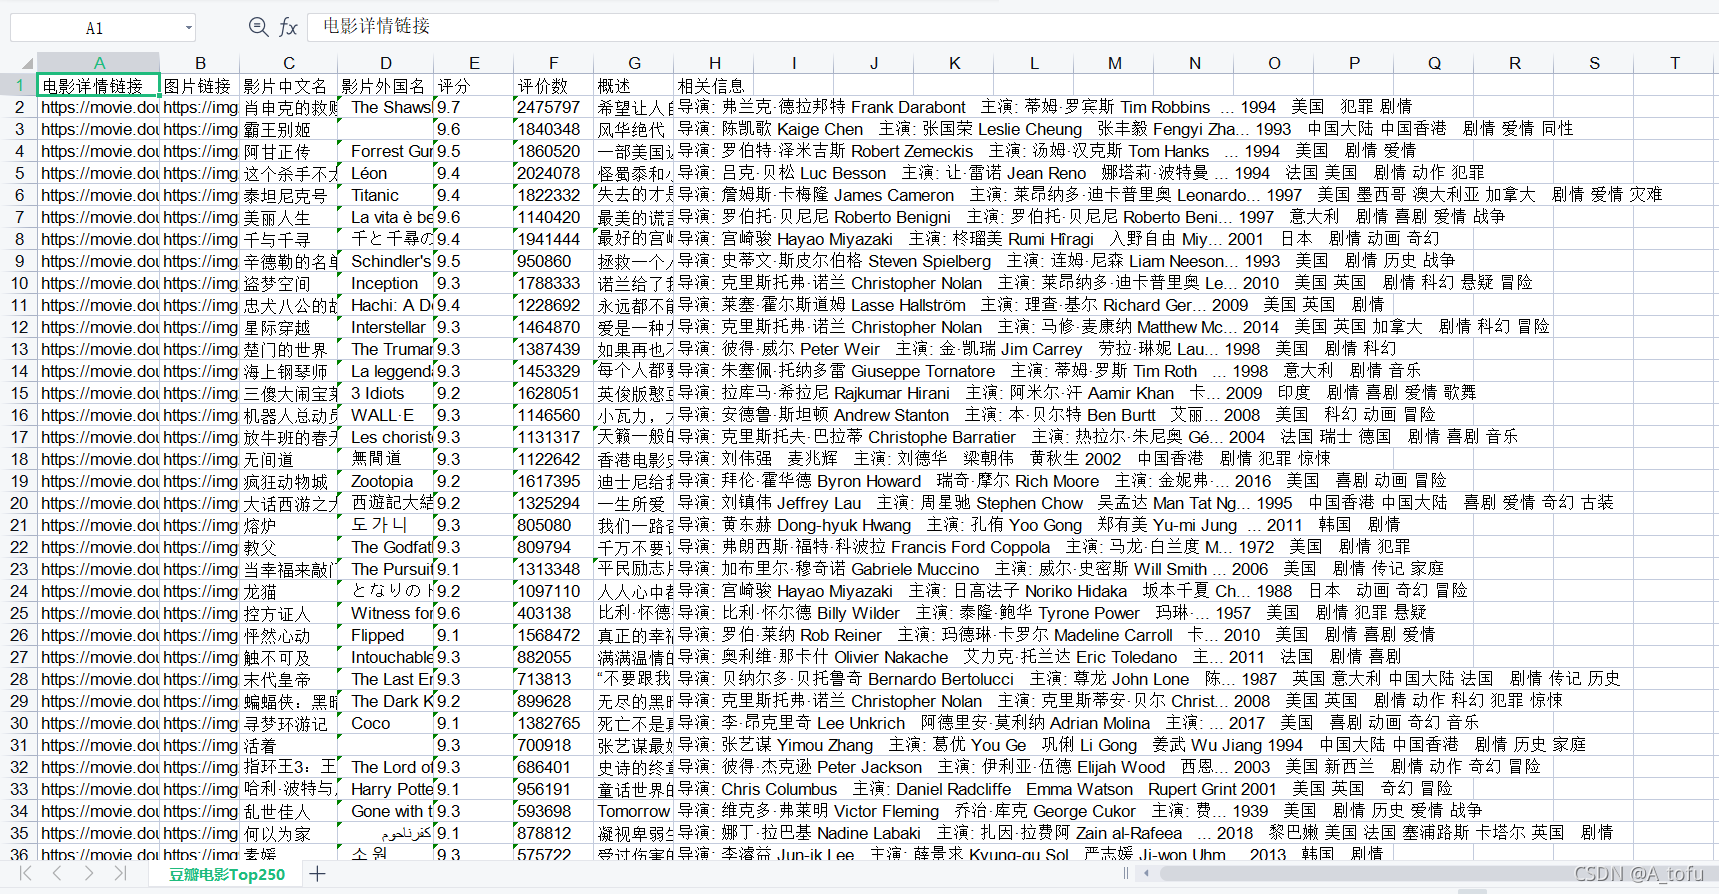Expand the Name Box dropdown arrow

coord(188,28)
